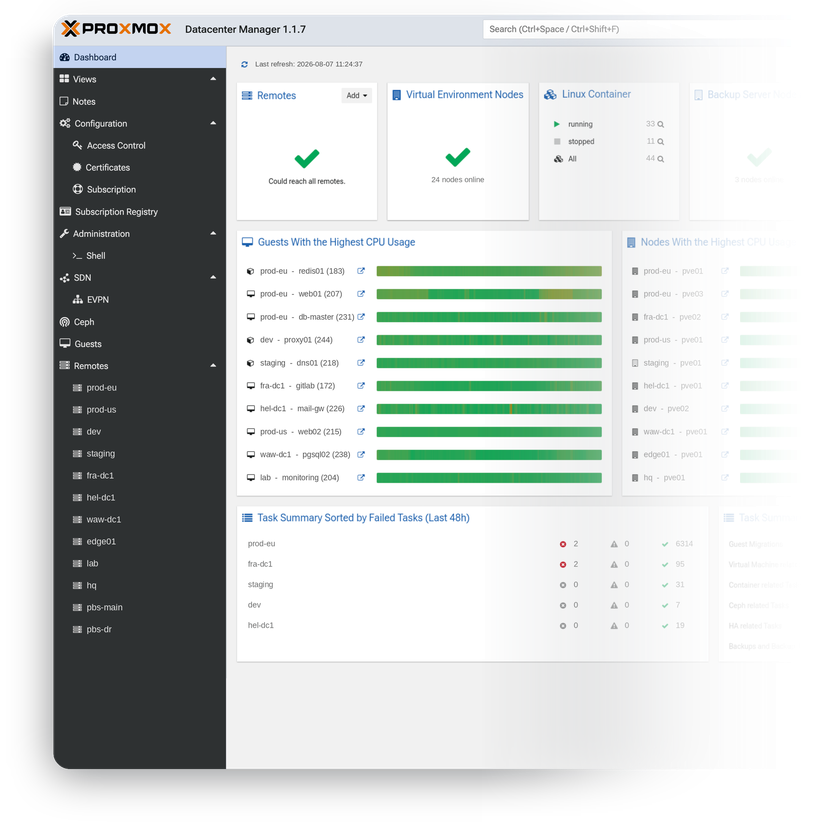Select the pbs-dr remote in sidebar
The image size is (840, 836).
[140, 629]
